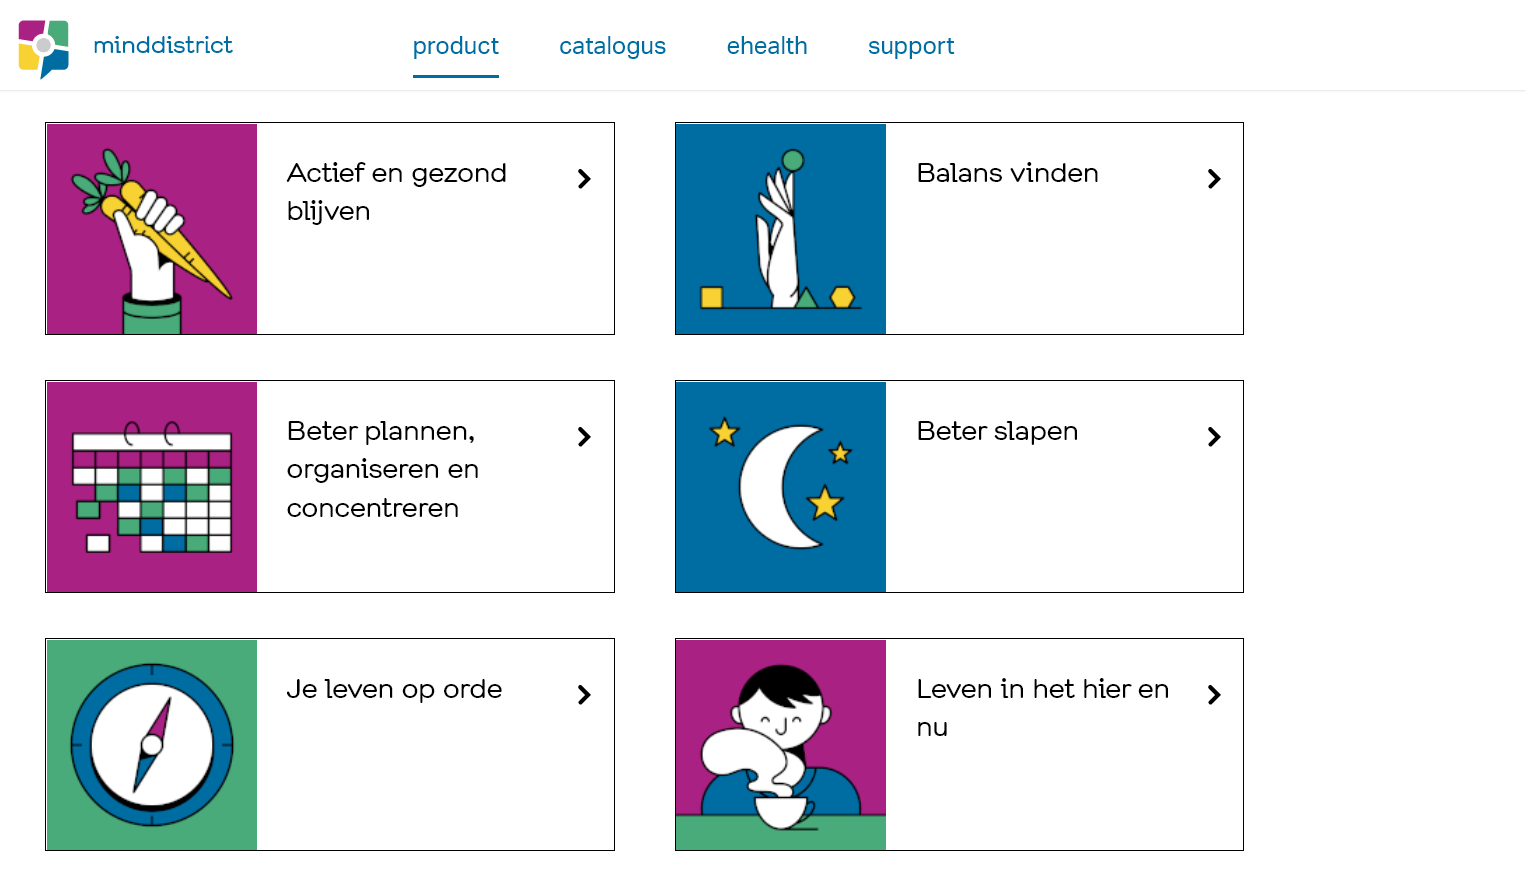The height and width of the screenshot is (883, 1525).
Task: Click the calendar planner illustration
Action: (152, 487)
